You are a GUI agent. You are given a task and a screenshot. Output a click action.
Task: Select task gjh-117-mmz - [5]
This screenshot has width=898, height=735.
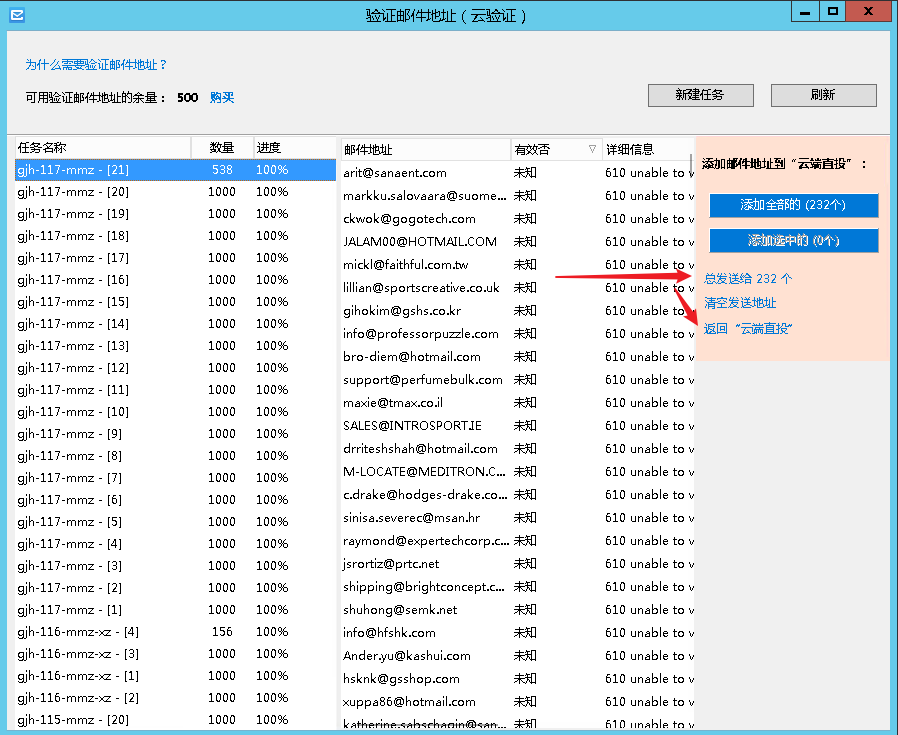pyautogui.click(x=175, y=522)
